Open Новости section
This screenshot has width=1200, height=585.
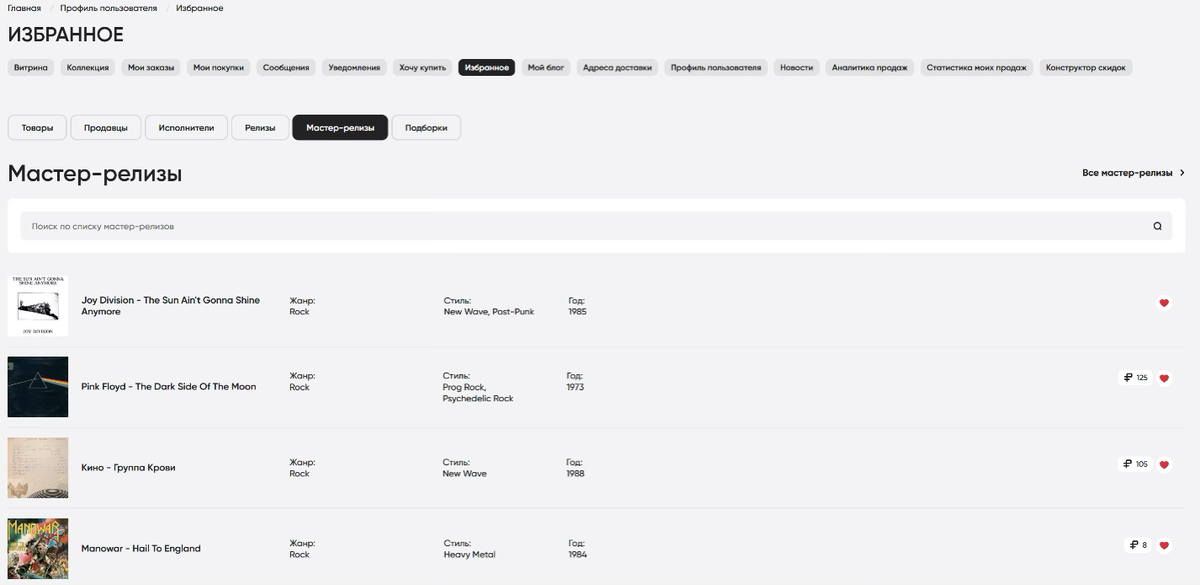click(x=796, y=68)
